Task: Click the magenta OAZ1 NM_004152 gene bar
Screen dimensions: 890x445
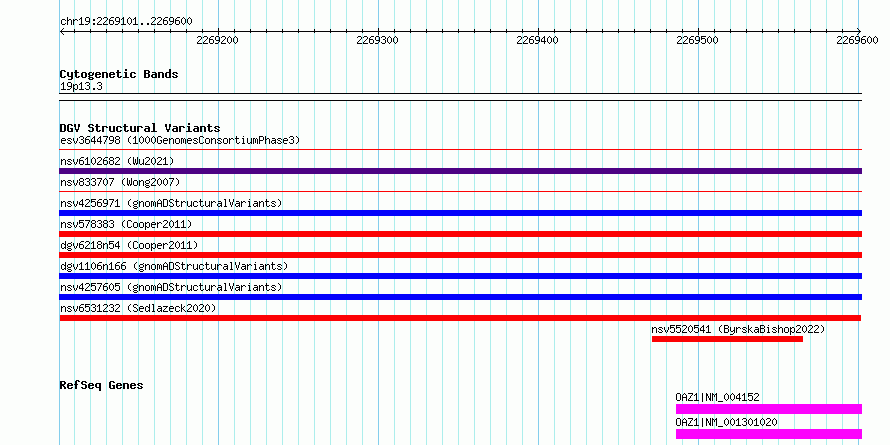Action: pyautogui.click(x=769, y=409)
